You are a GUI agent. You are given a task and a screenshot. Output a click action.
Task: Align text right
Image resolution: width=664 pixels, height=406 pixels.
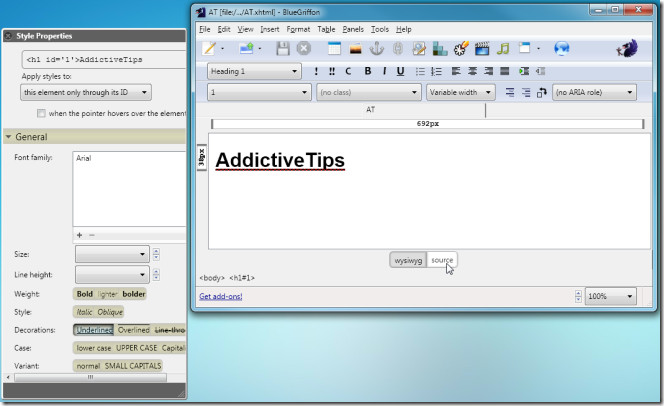click(488, 71)
